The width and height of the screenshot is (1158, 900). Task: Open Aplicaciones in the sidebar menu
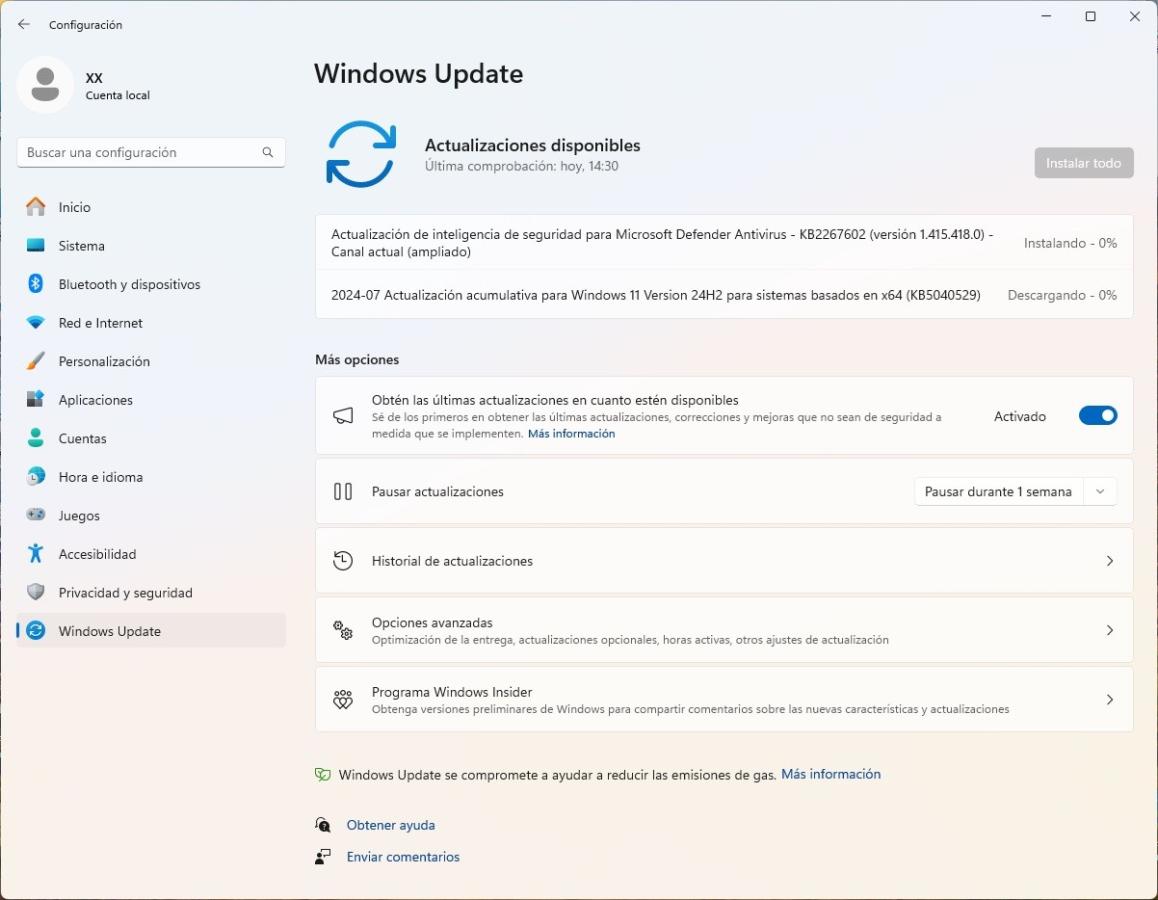pyautogui.click(x=95, y=400)
